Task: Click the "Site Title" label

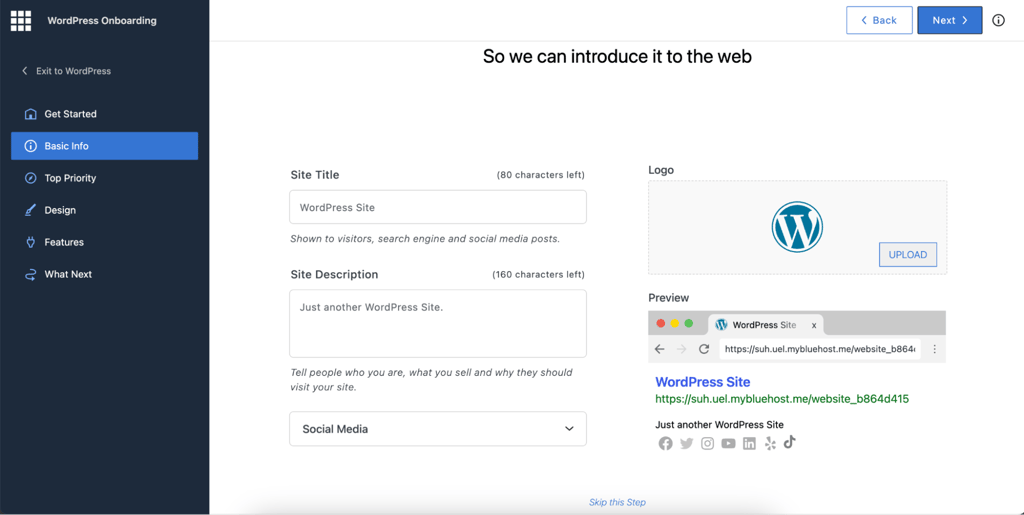Action: click(315, 175)
